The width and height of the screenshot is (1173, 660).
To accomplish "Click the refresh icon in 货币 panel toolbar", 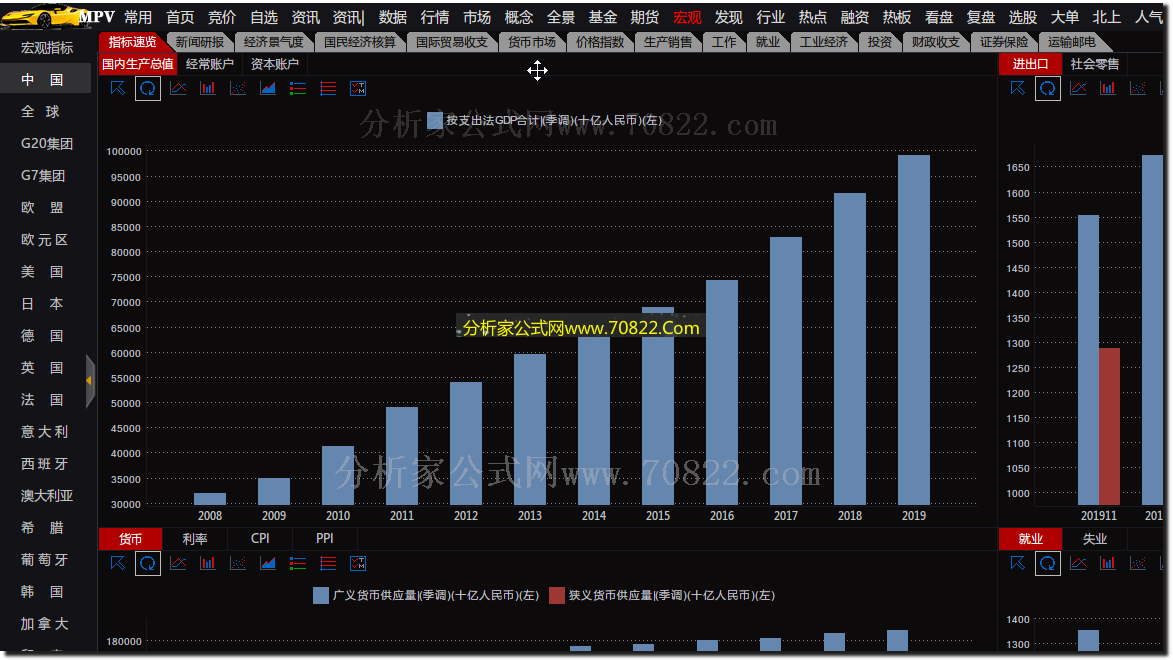I will tap(148, 563).
